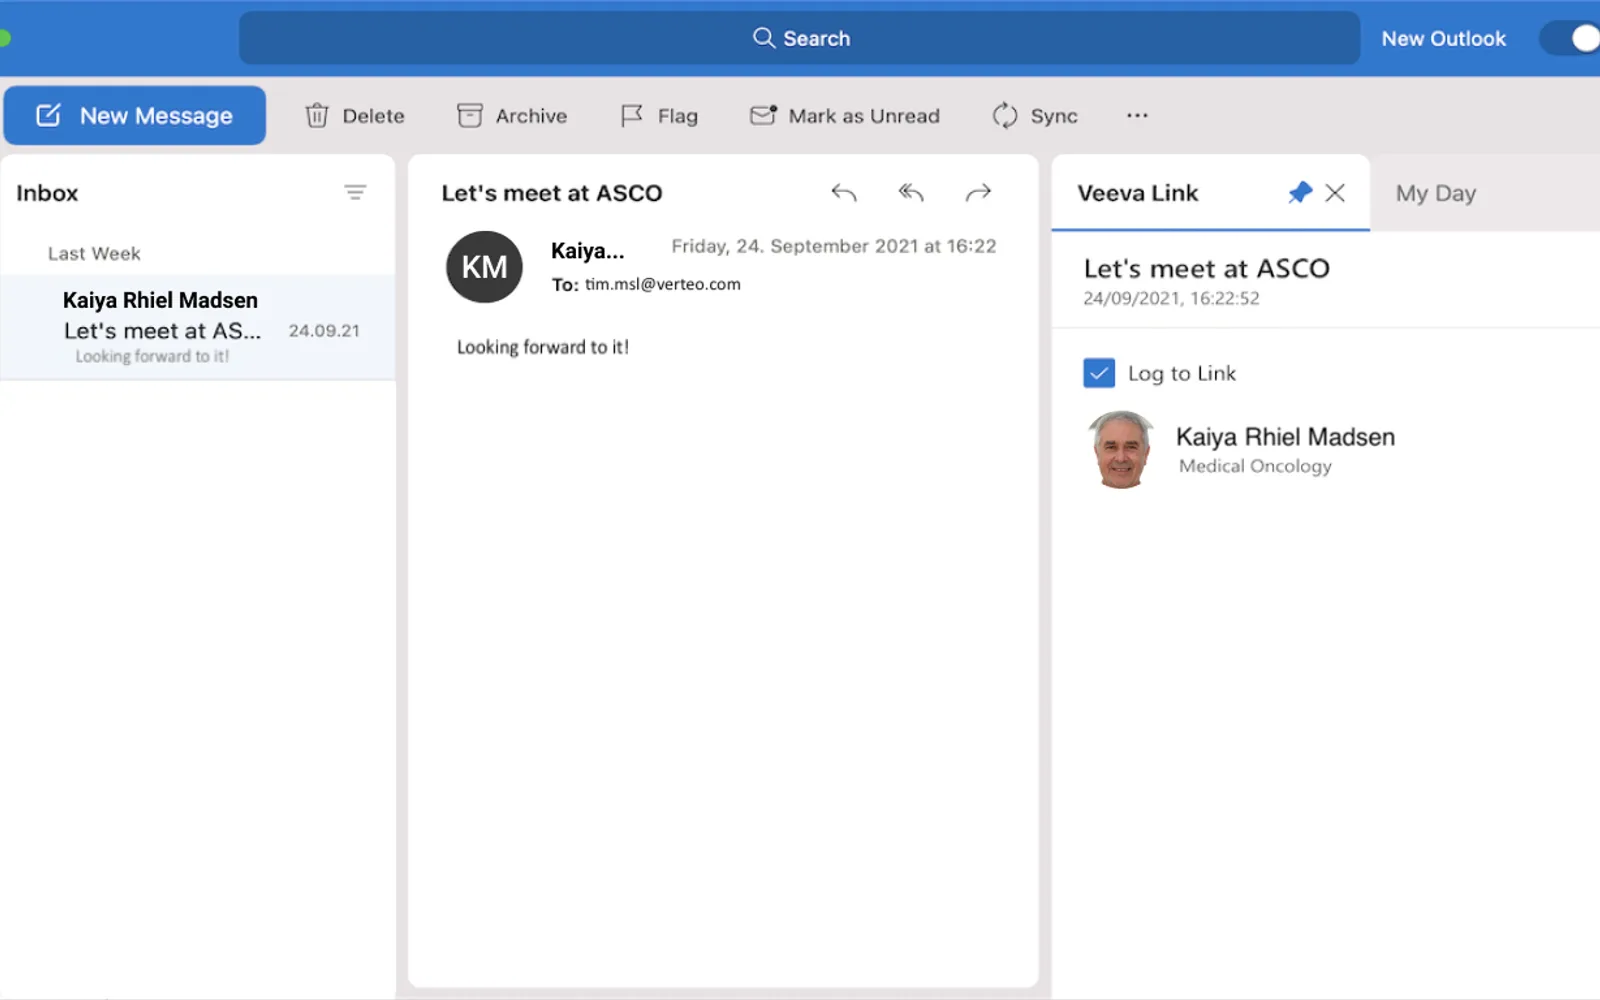Click Kaiya Rhiel Madsen's profile photo
The height and width of the screenshot is (1000, 1600).
[1121, 450]
